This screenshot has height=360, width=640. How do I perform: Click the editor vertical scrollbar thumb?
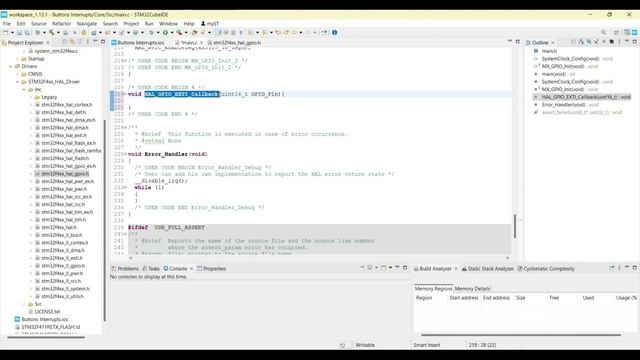(x=515, y=226)
